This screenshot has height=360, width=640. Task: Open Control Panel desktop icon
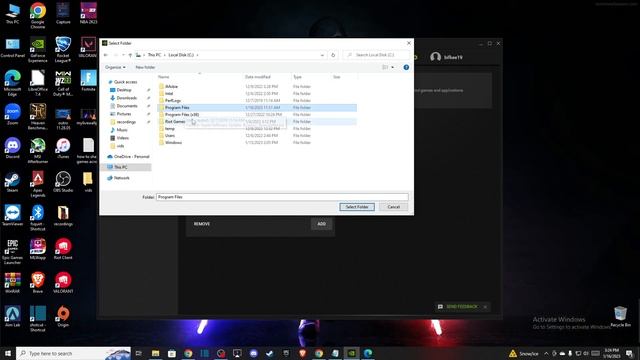coord(12,47)
